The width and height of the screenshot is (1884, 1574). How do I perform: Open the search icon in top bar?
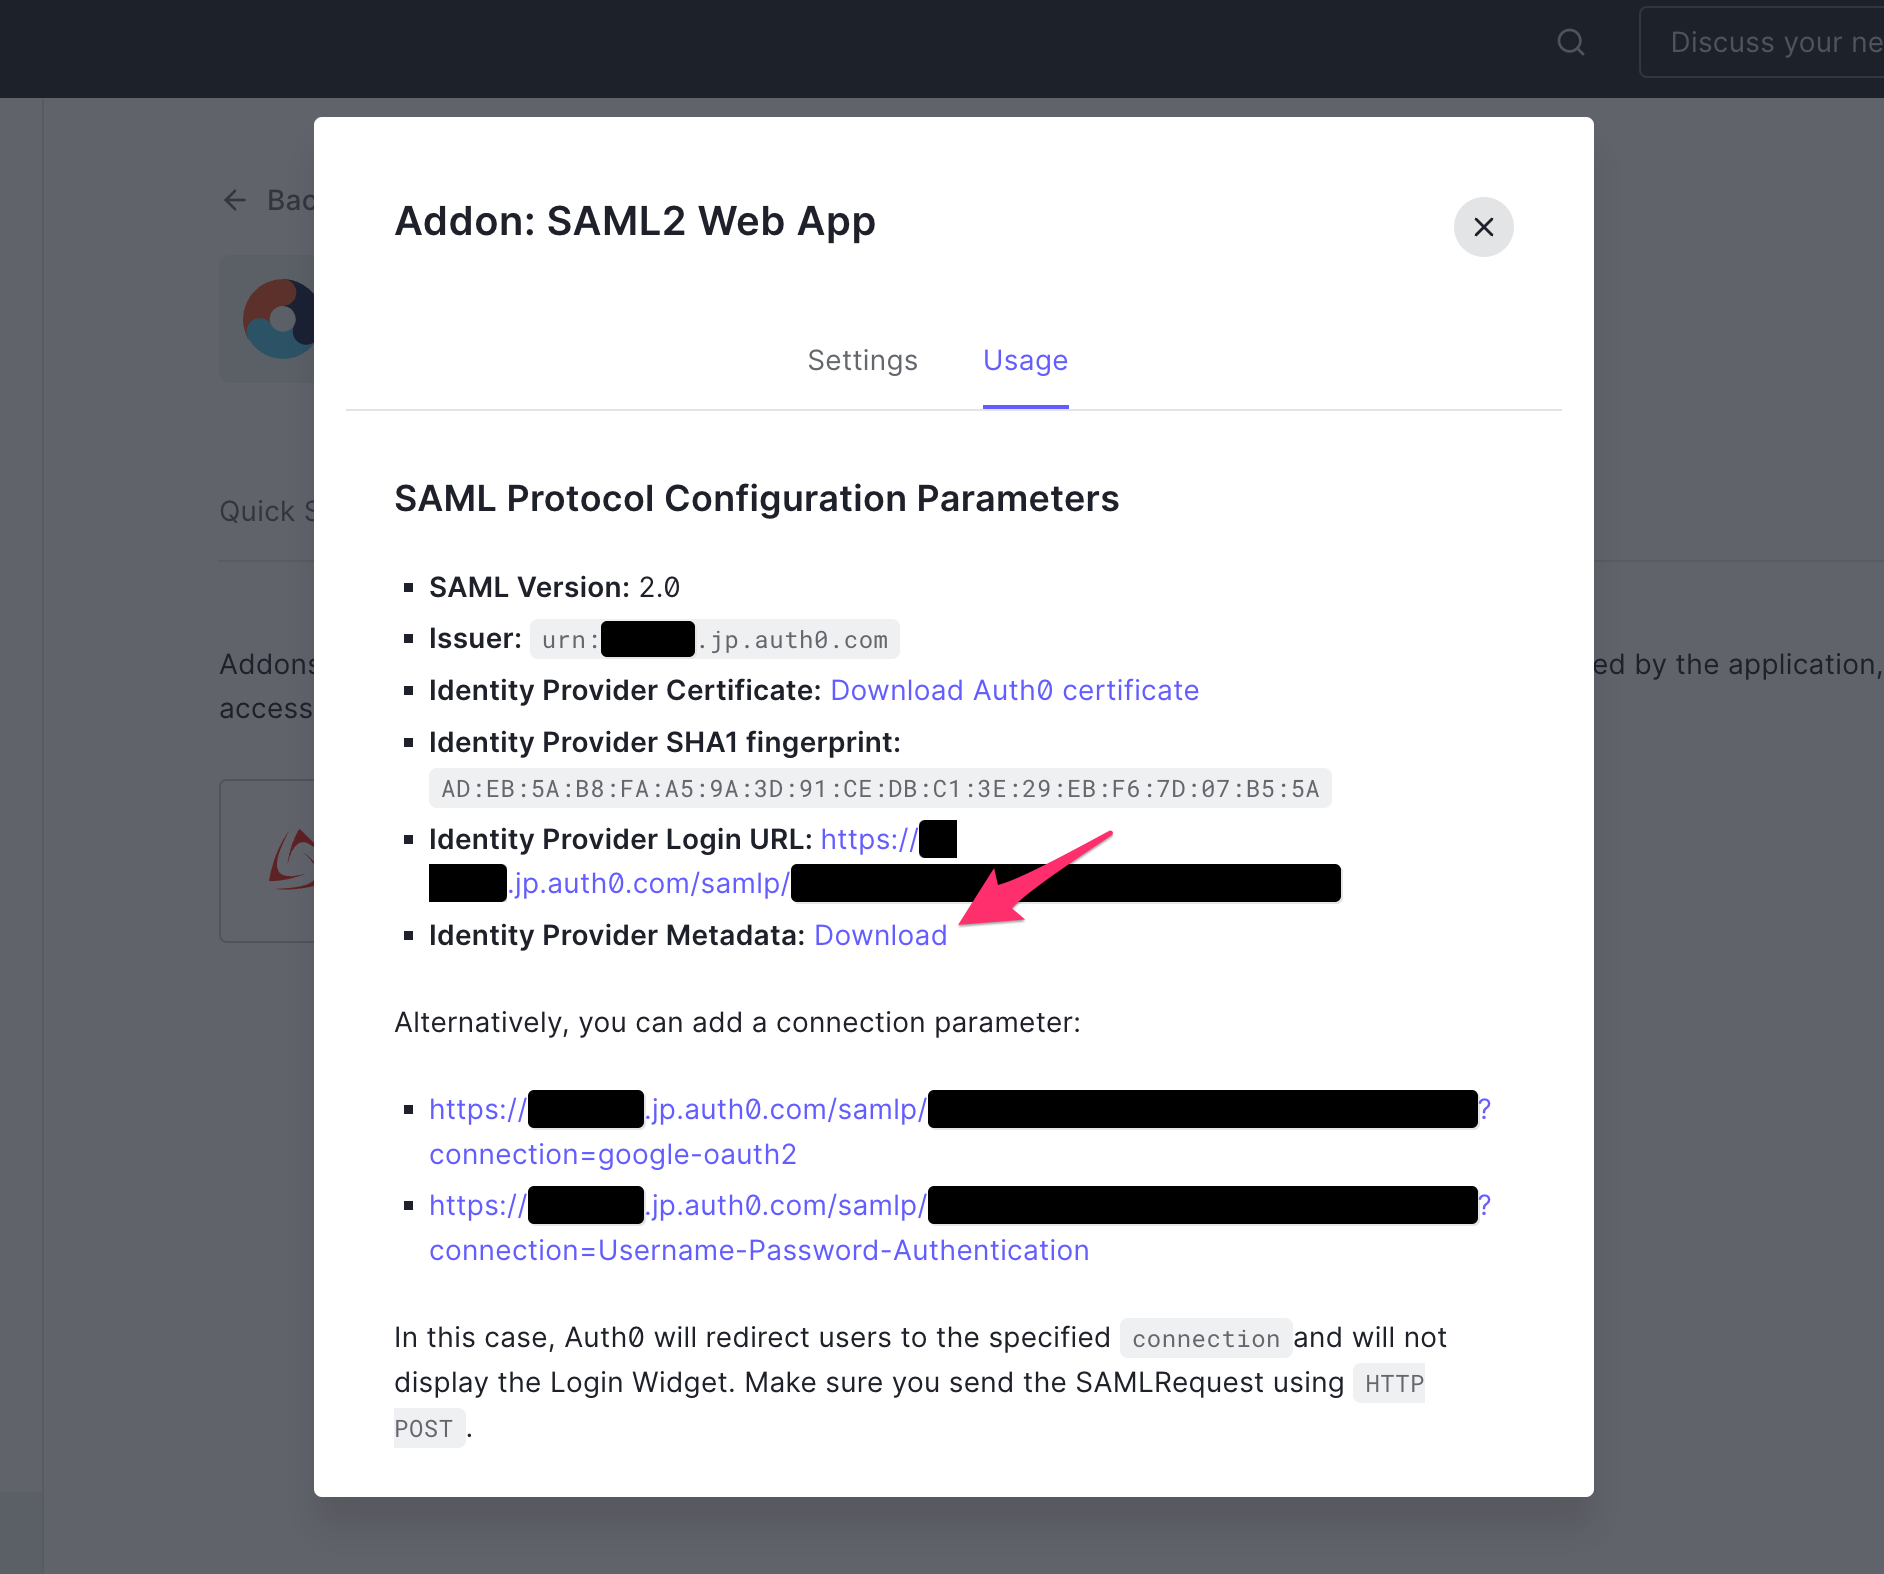1571,42
